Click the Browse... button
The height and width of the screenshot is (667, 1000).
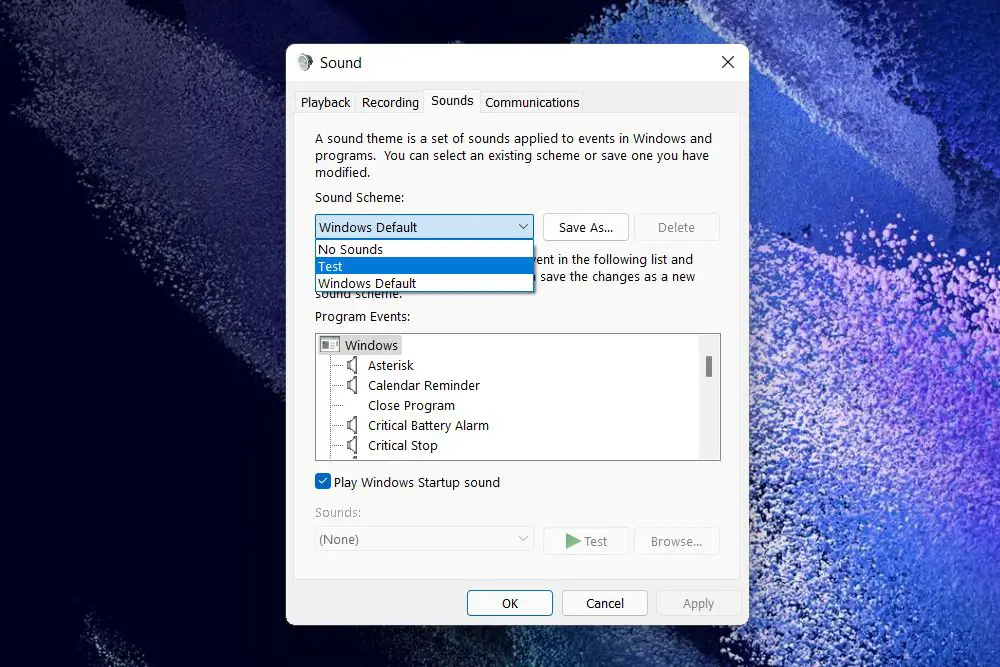pyautogui.click(x=676, y=541)
